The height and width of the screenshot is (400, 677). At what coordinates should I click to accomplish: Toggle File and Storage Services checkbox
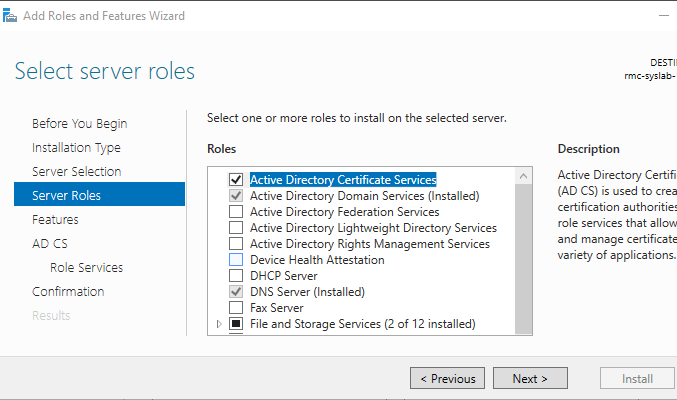click(236, 324)
